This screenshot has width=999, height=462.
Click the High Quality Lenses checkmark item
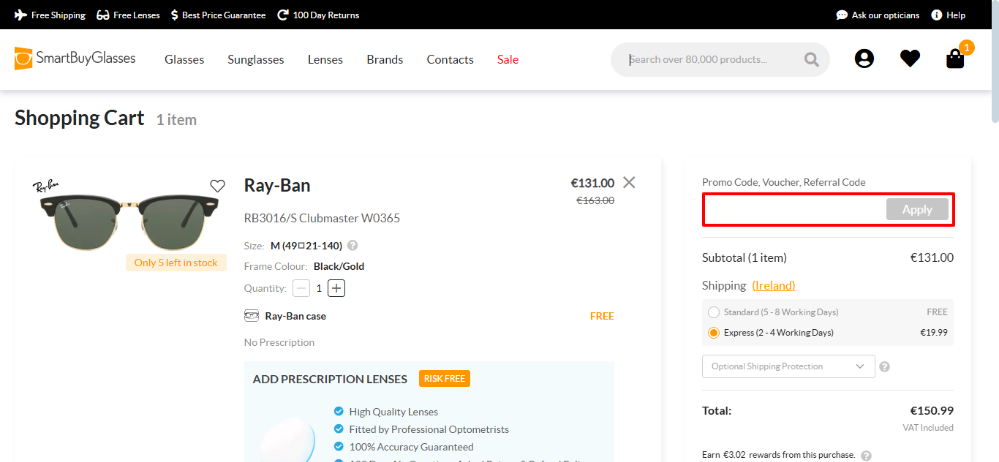point(386,412)
